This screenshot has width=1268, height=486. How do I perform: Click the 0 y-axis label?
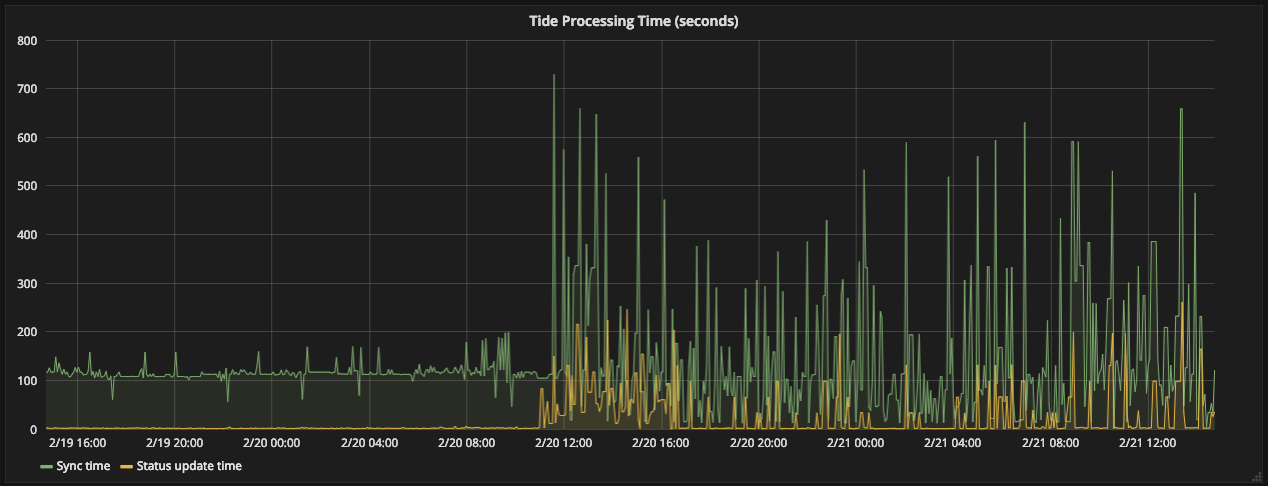(x=34, y=429)
